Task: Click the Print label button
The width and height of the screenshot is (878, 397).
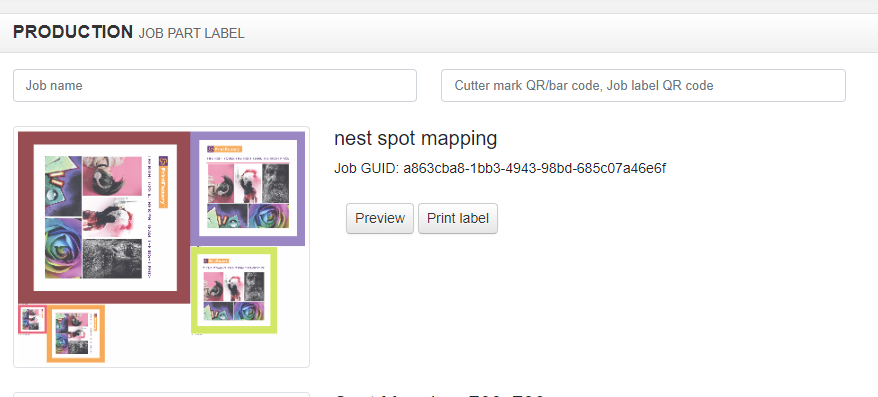Action: [457, 218]
